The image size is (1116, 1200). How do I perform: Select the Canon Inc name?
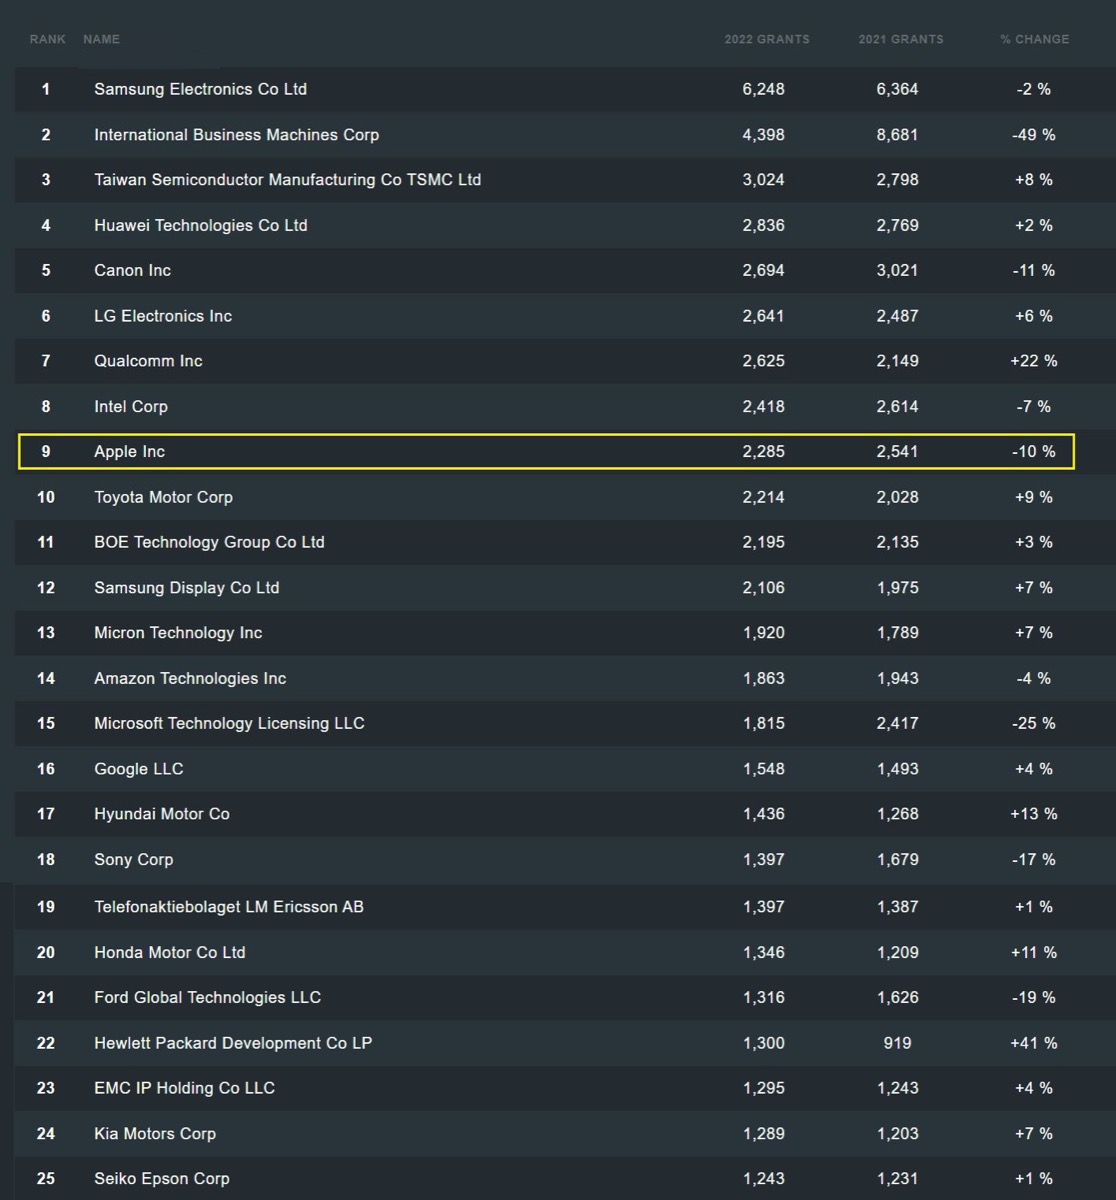132,270
